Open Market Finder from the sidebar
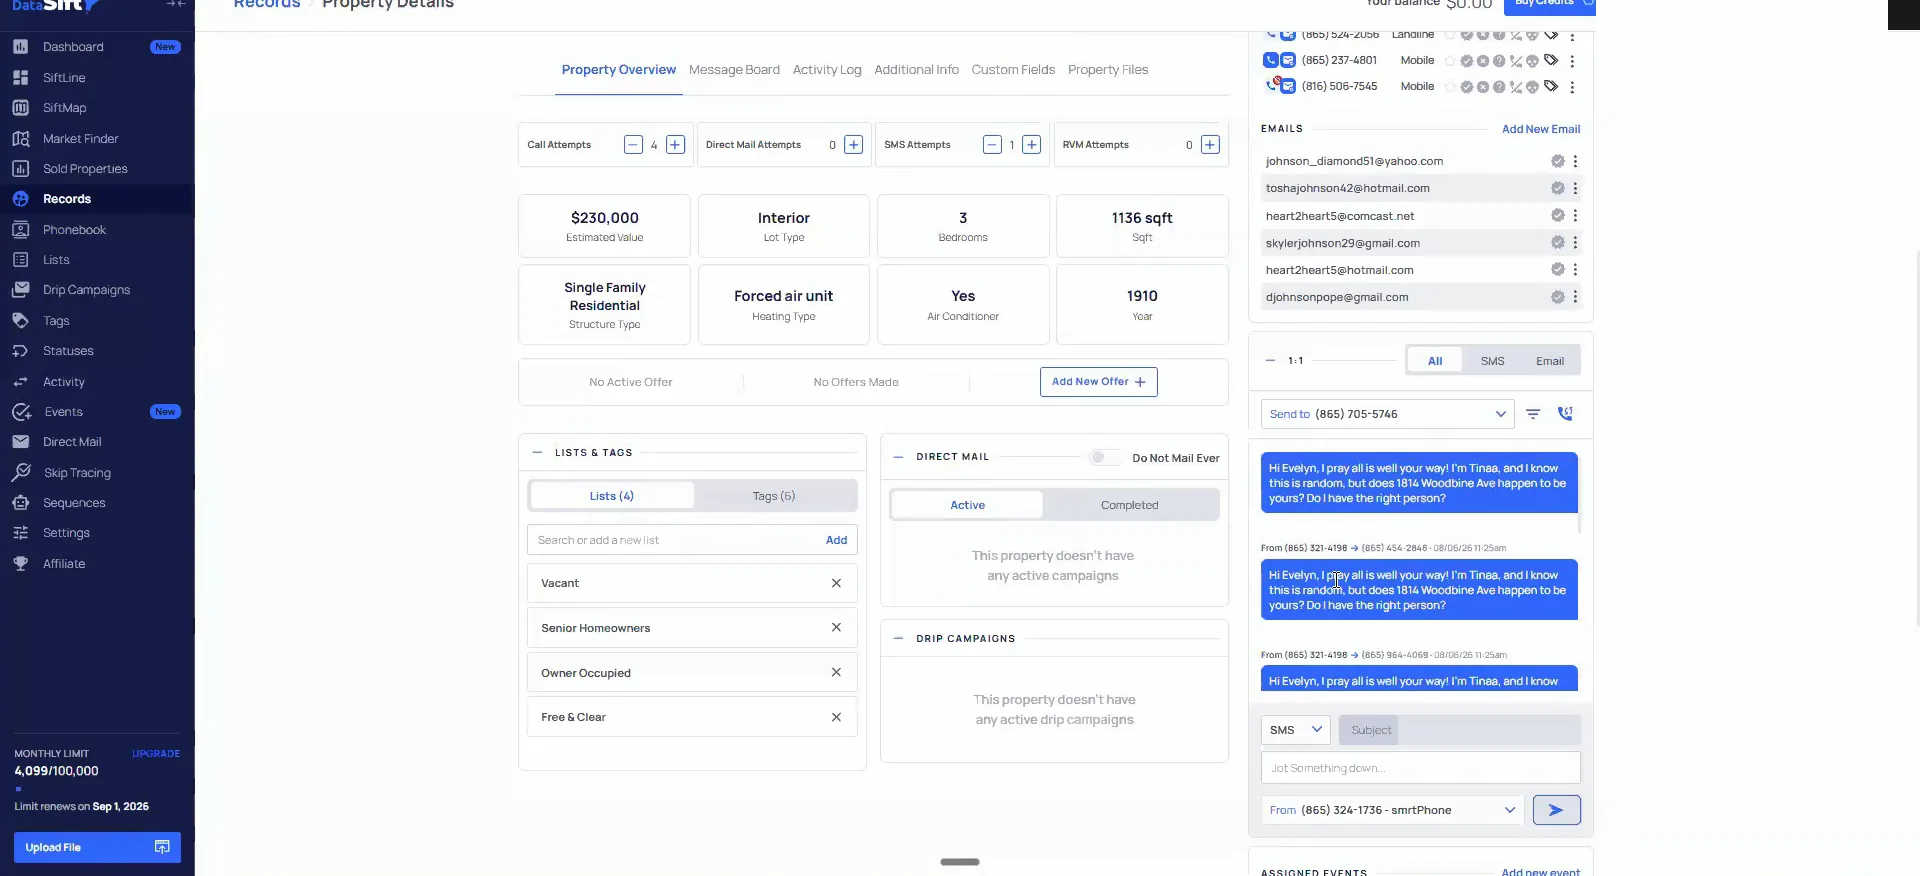This screenshot has height=876, width=1920. pos(80,139)
